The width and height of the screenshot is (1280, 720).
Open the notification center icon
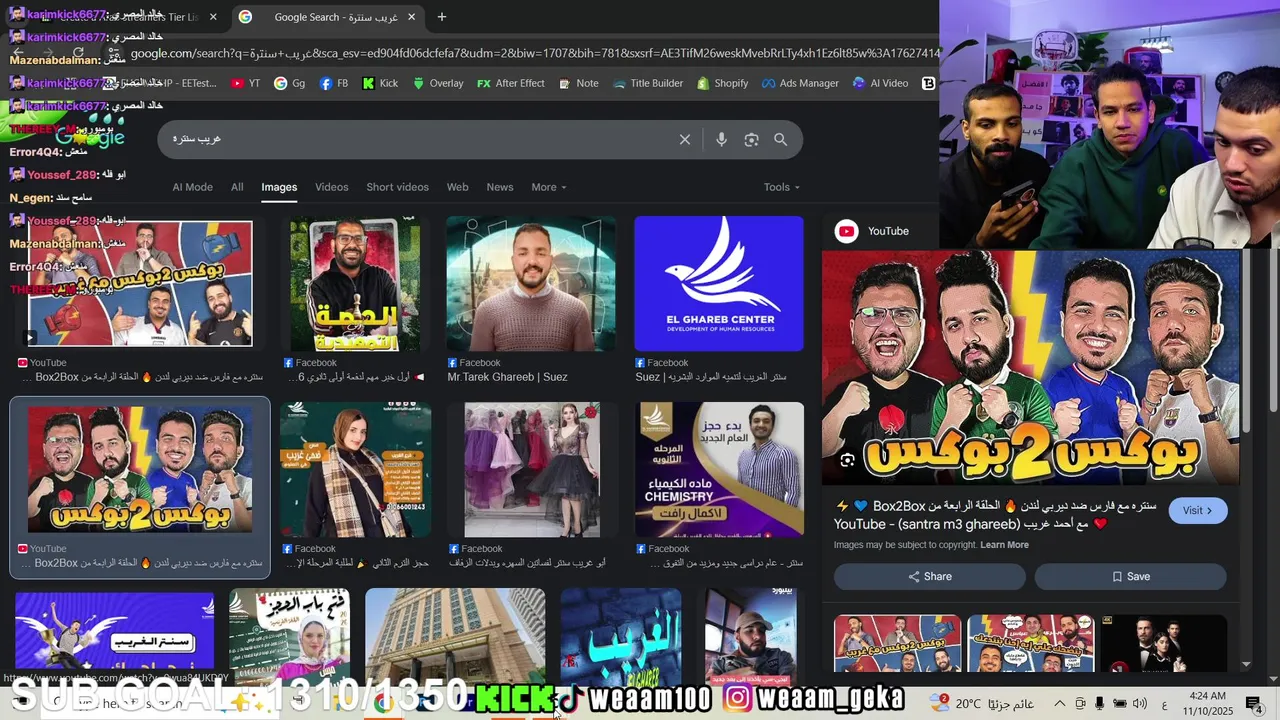point(1254,703)
